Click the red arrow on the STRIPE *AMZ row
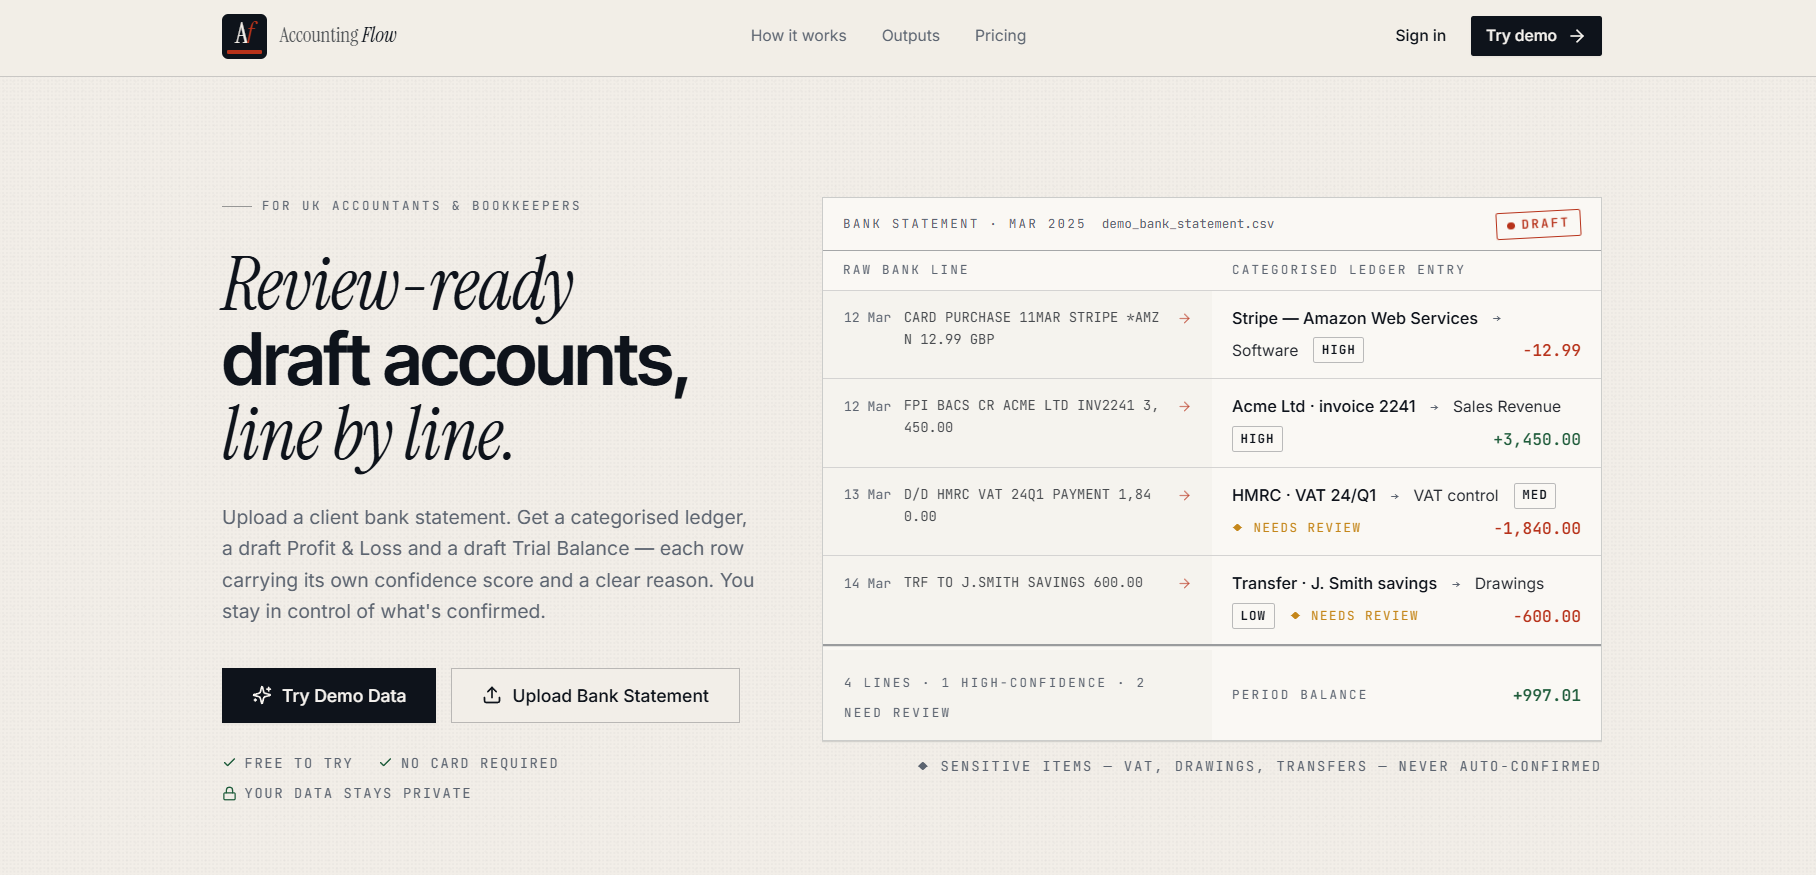 [1185, 318]
